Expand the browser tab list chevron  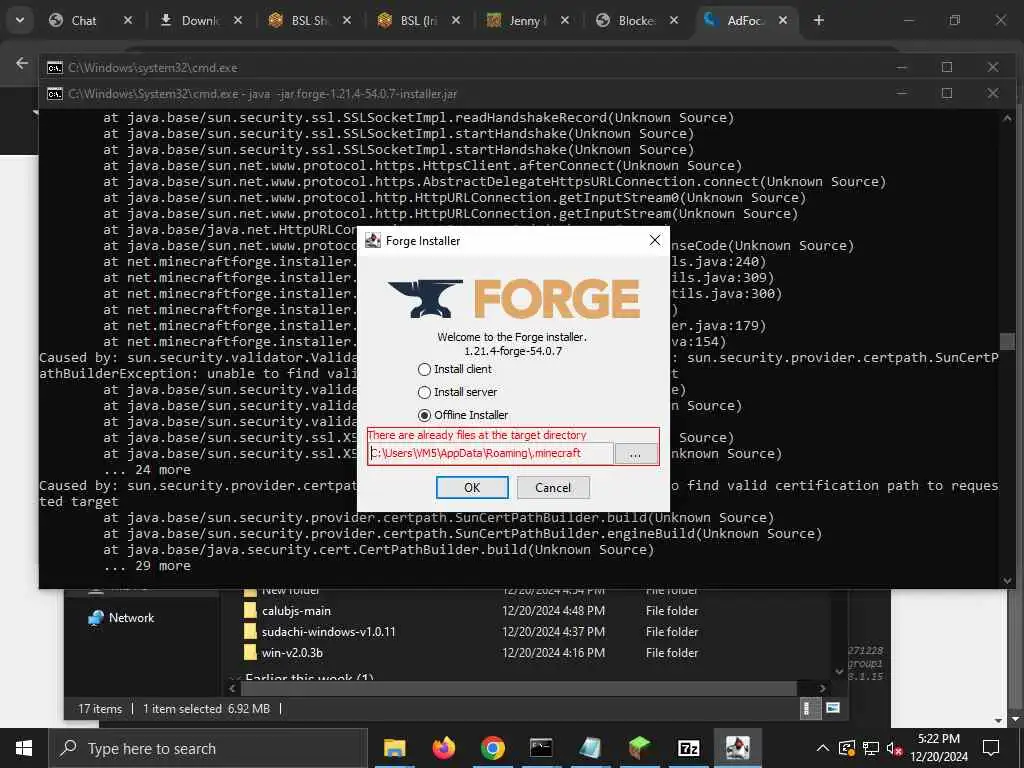pos(20,21)
